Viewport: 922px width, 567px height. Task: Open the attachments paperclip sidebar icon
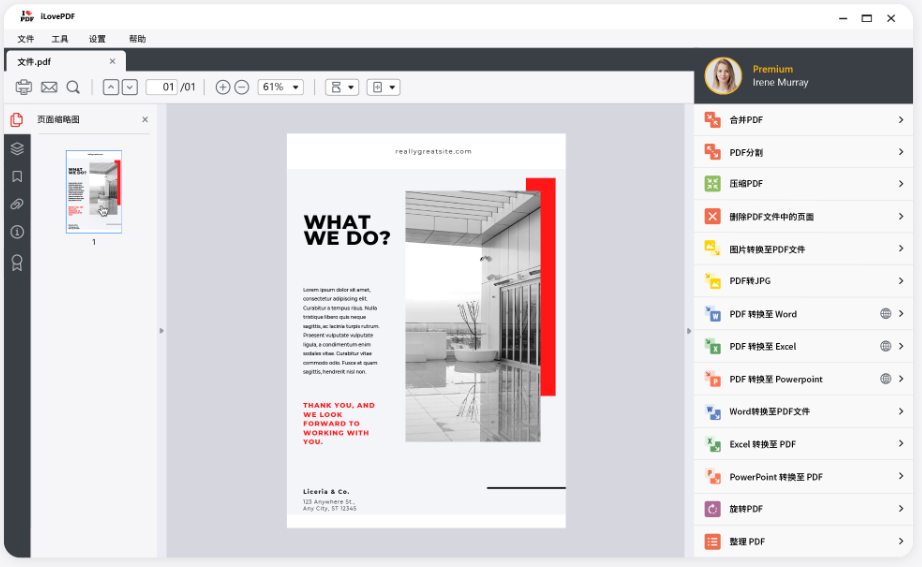pos(17,204)
